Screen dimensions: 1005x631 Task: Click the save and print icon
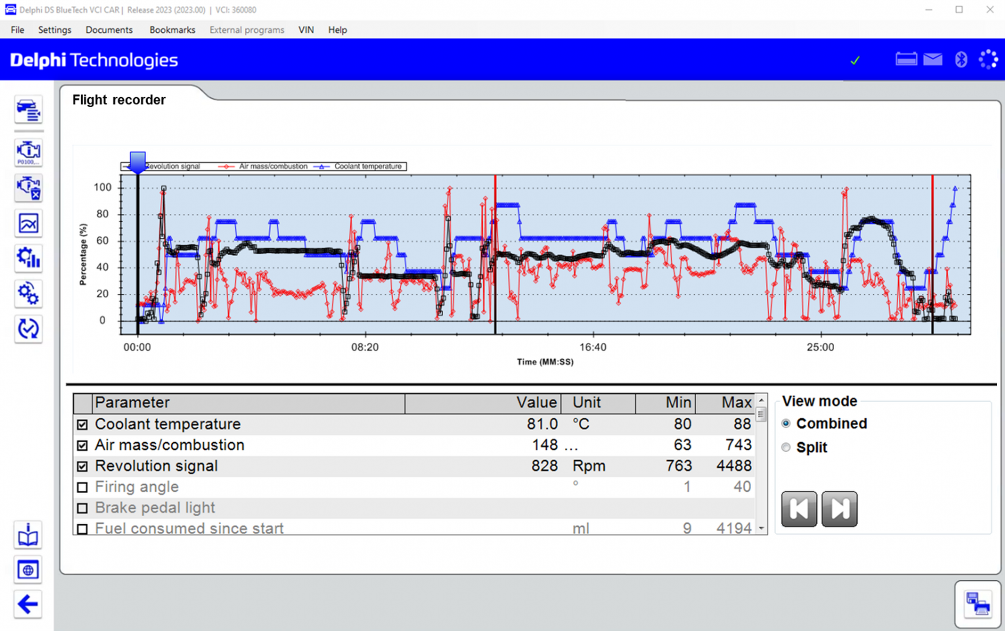click(x=977, y=603)
